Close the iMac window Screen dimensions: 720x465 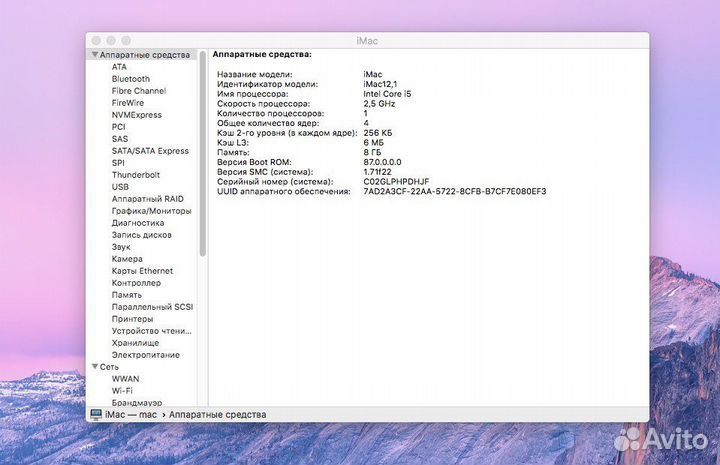pyautogui.click(x=96, y=41)
